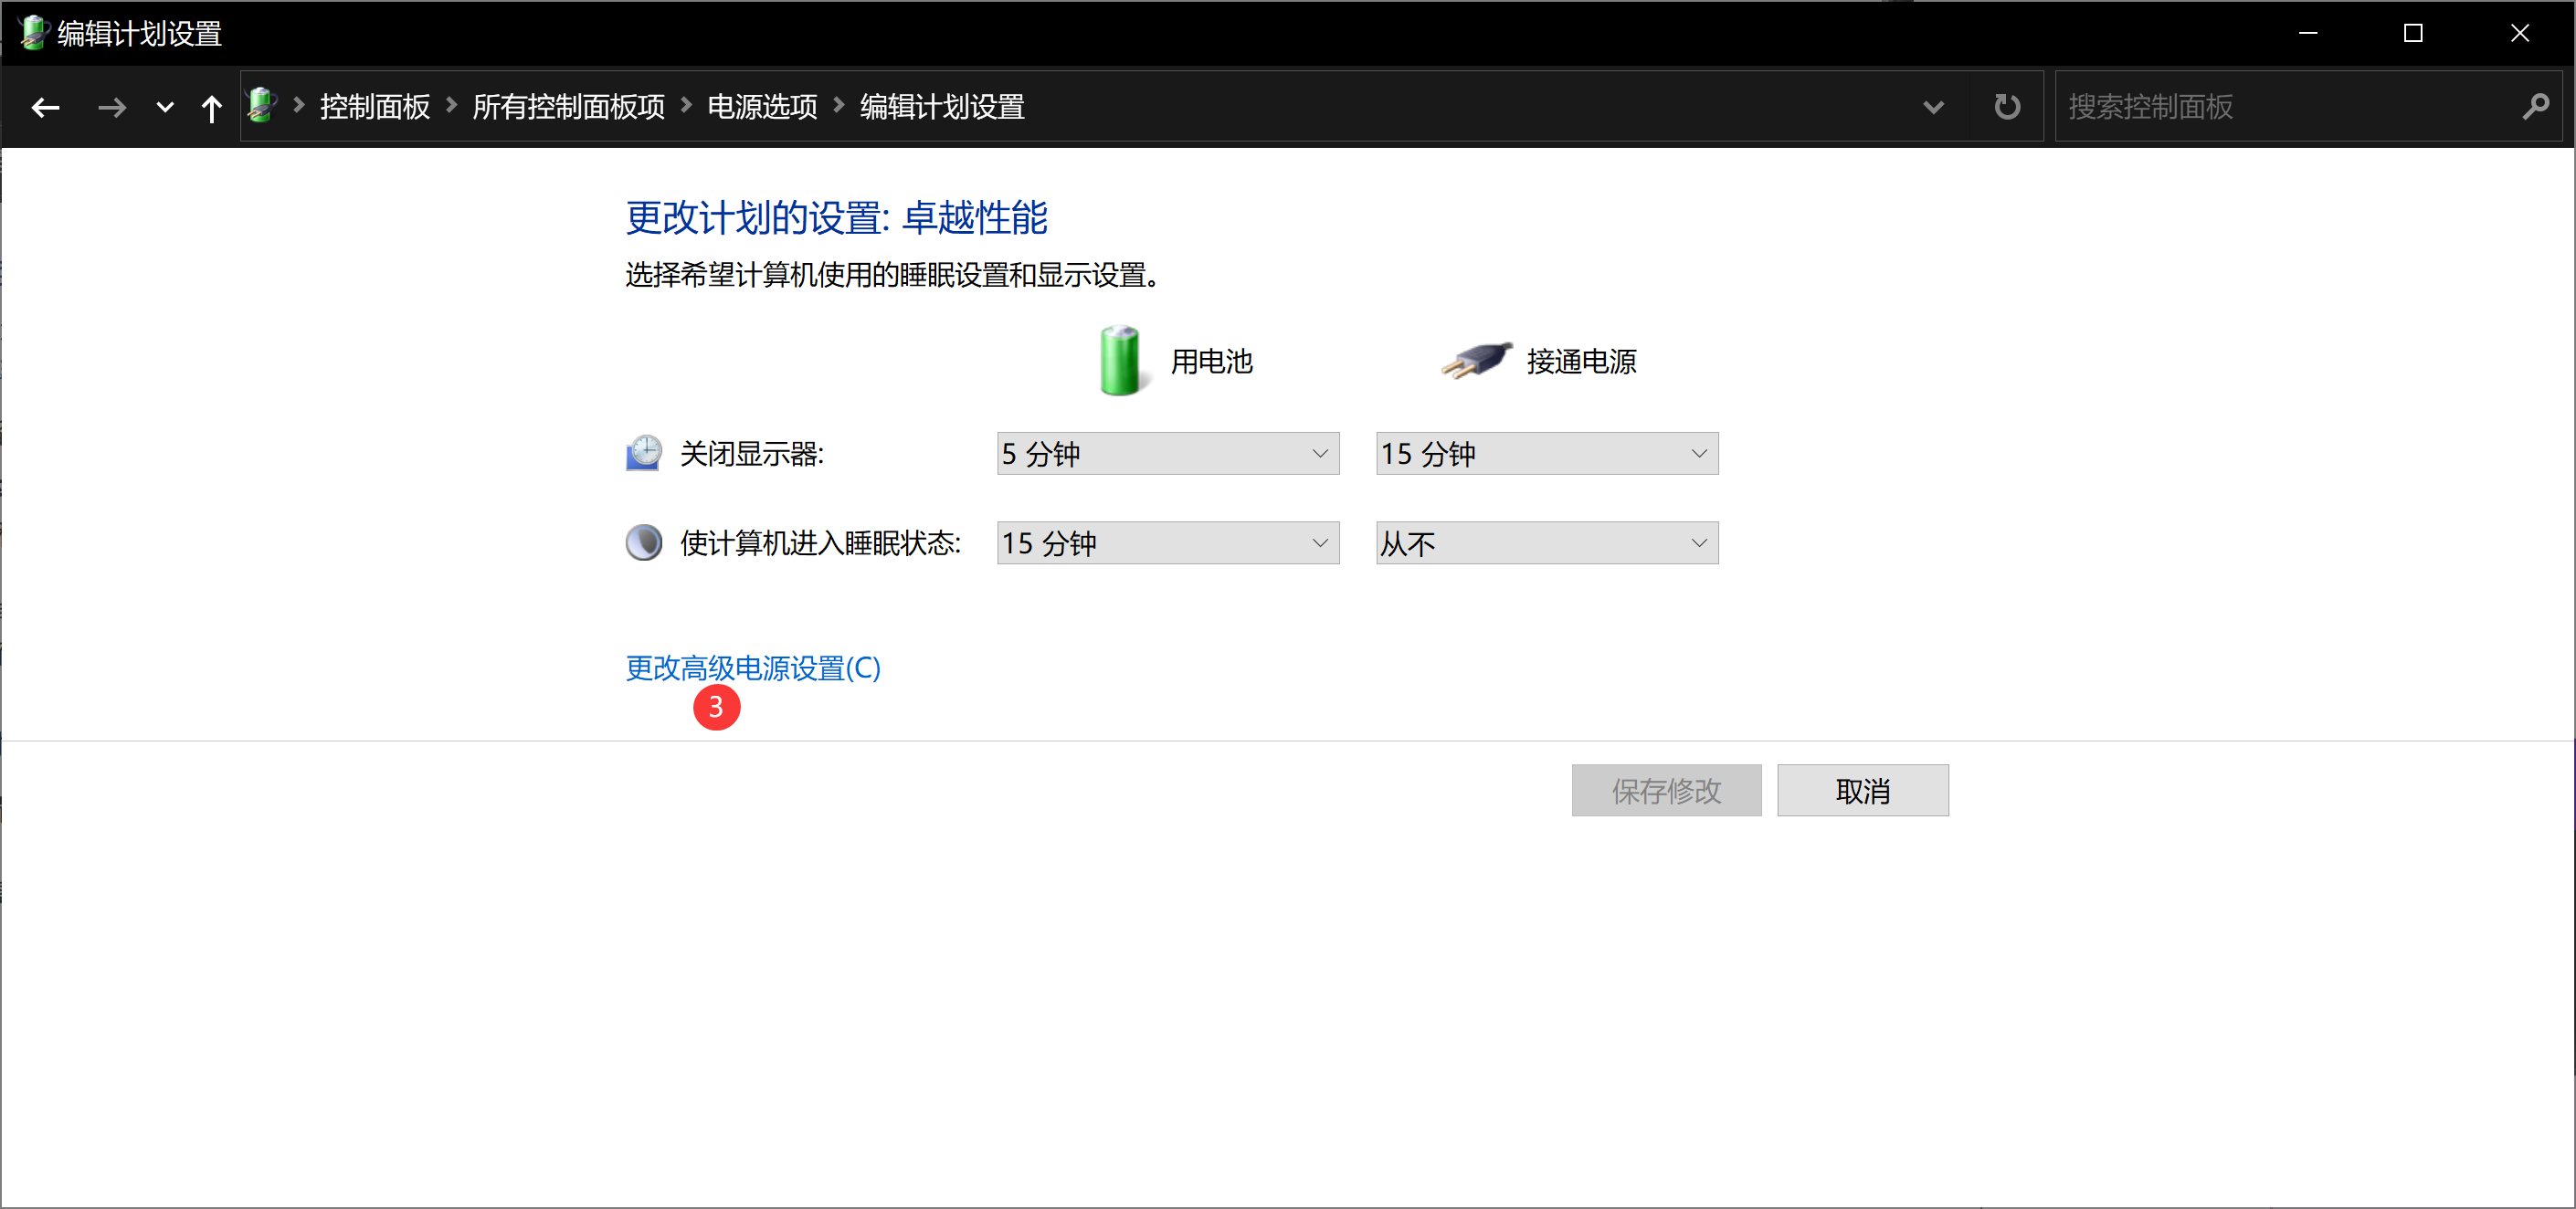This screenshot has width=2576, height=1209.
Task: Open battery sleep dropdown showing 15 分钟
Action: [x=1167, y=543]
